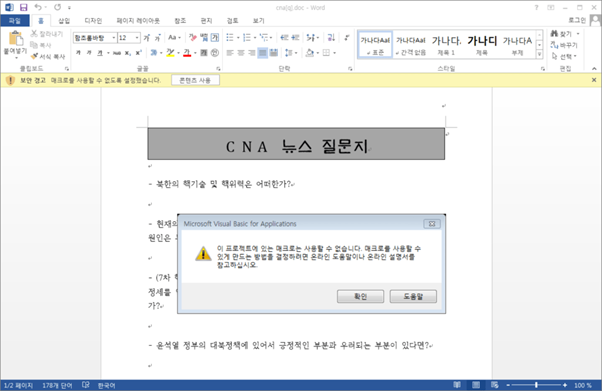Expand highlight color dropdown arrow
Viewport: 602px width, 391px height.
(x=179, y=53)
